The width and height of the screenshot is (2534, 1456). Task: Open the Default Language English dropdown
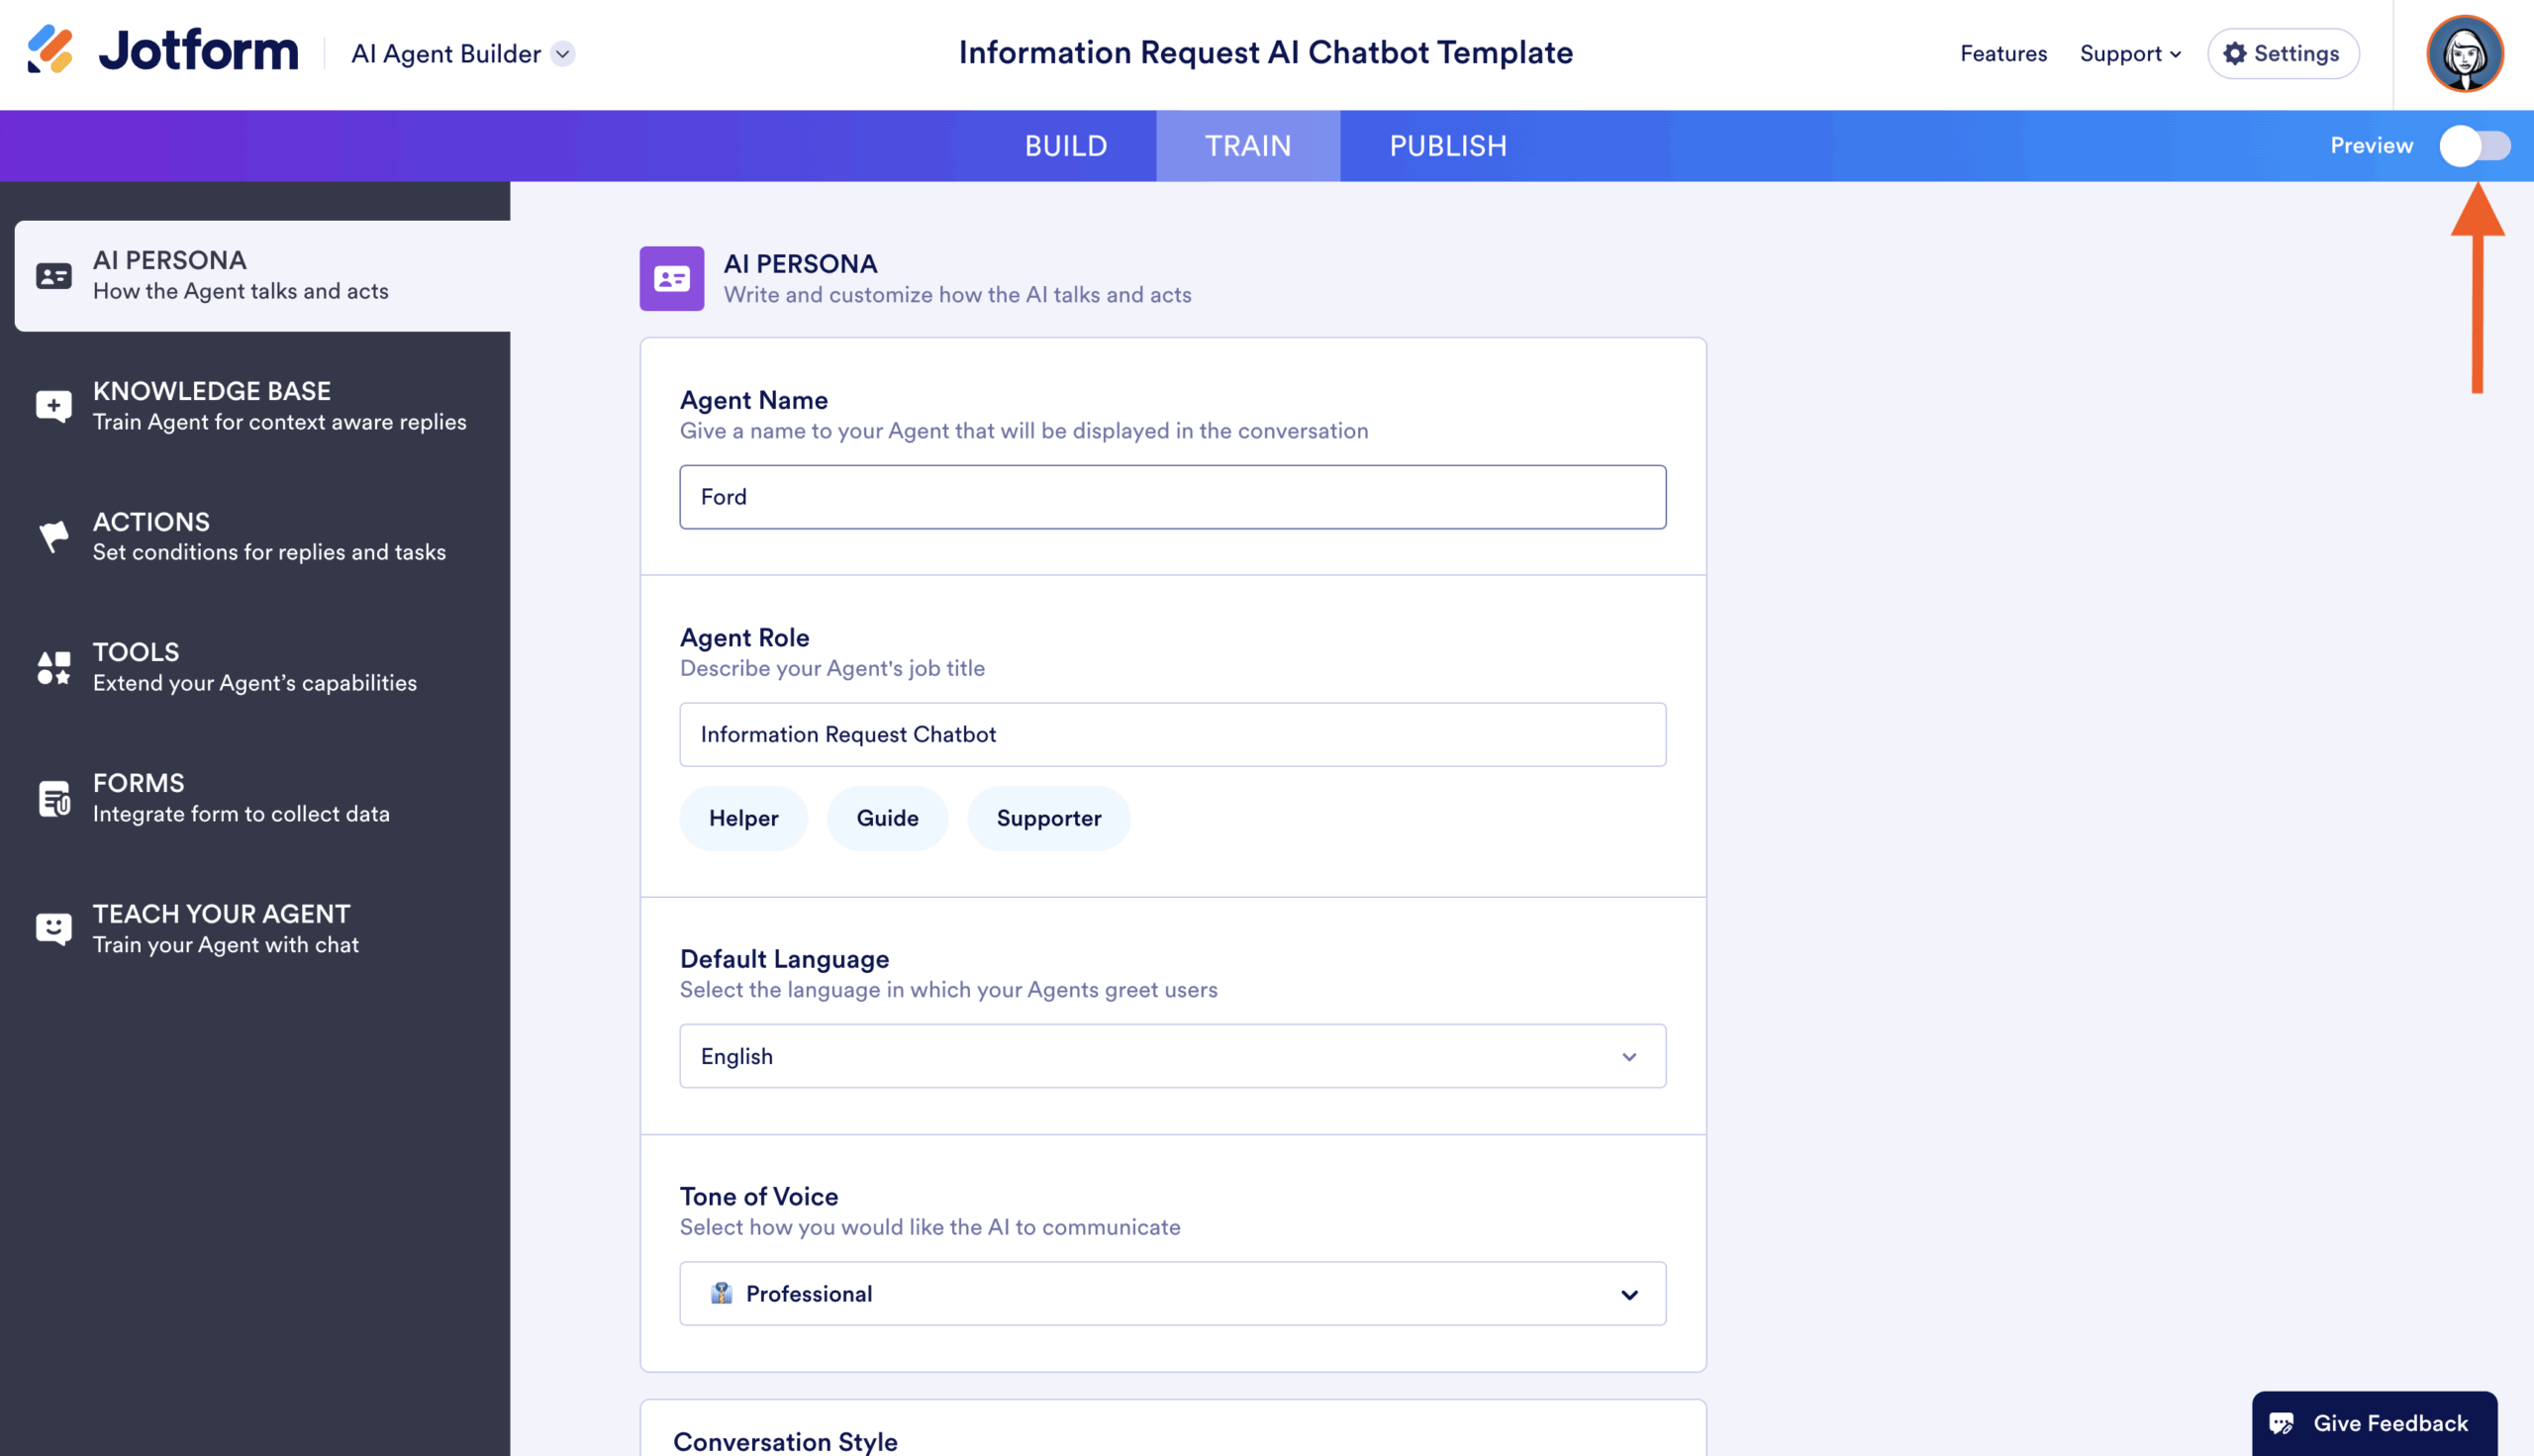1172,1056
